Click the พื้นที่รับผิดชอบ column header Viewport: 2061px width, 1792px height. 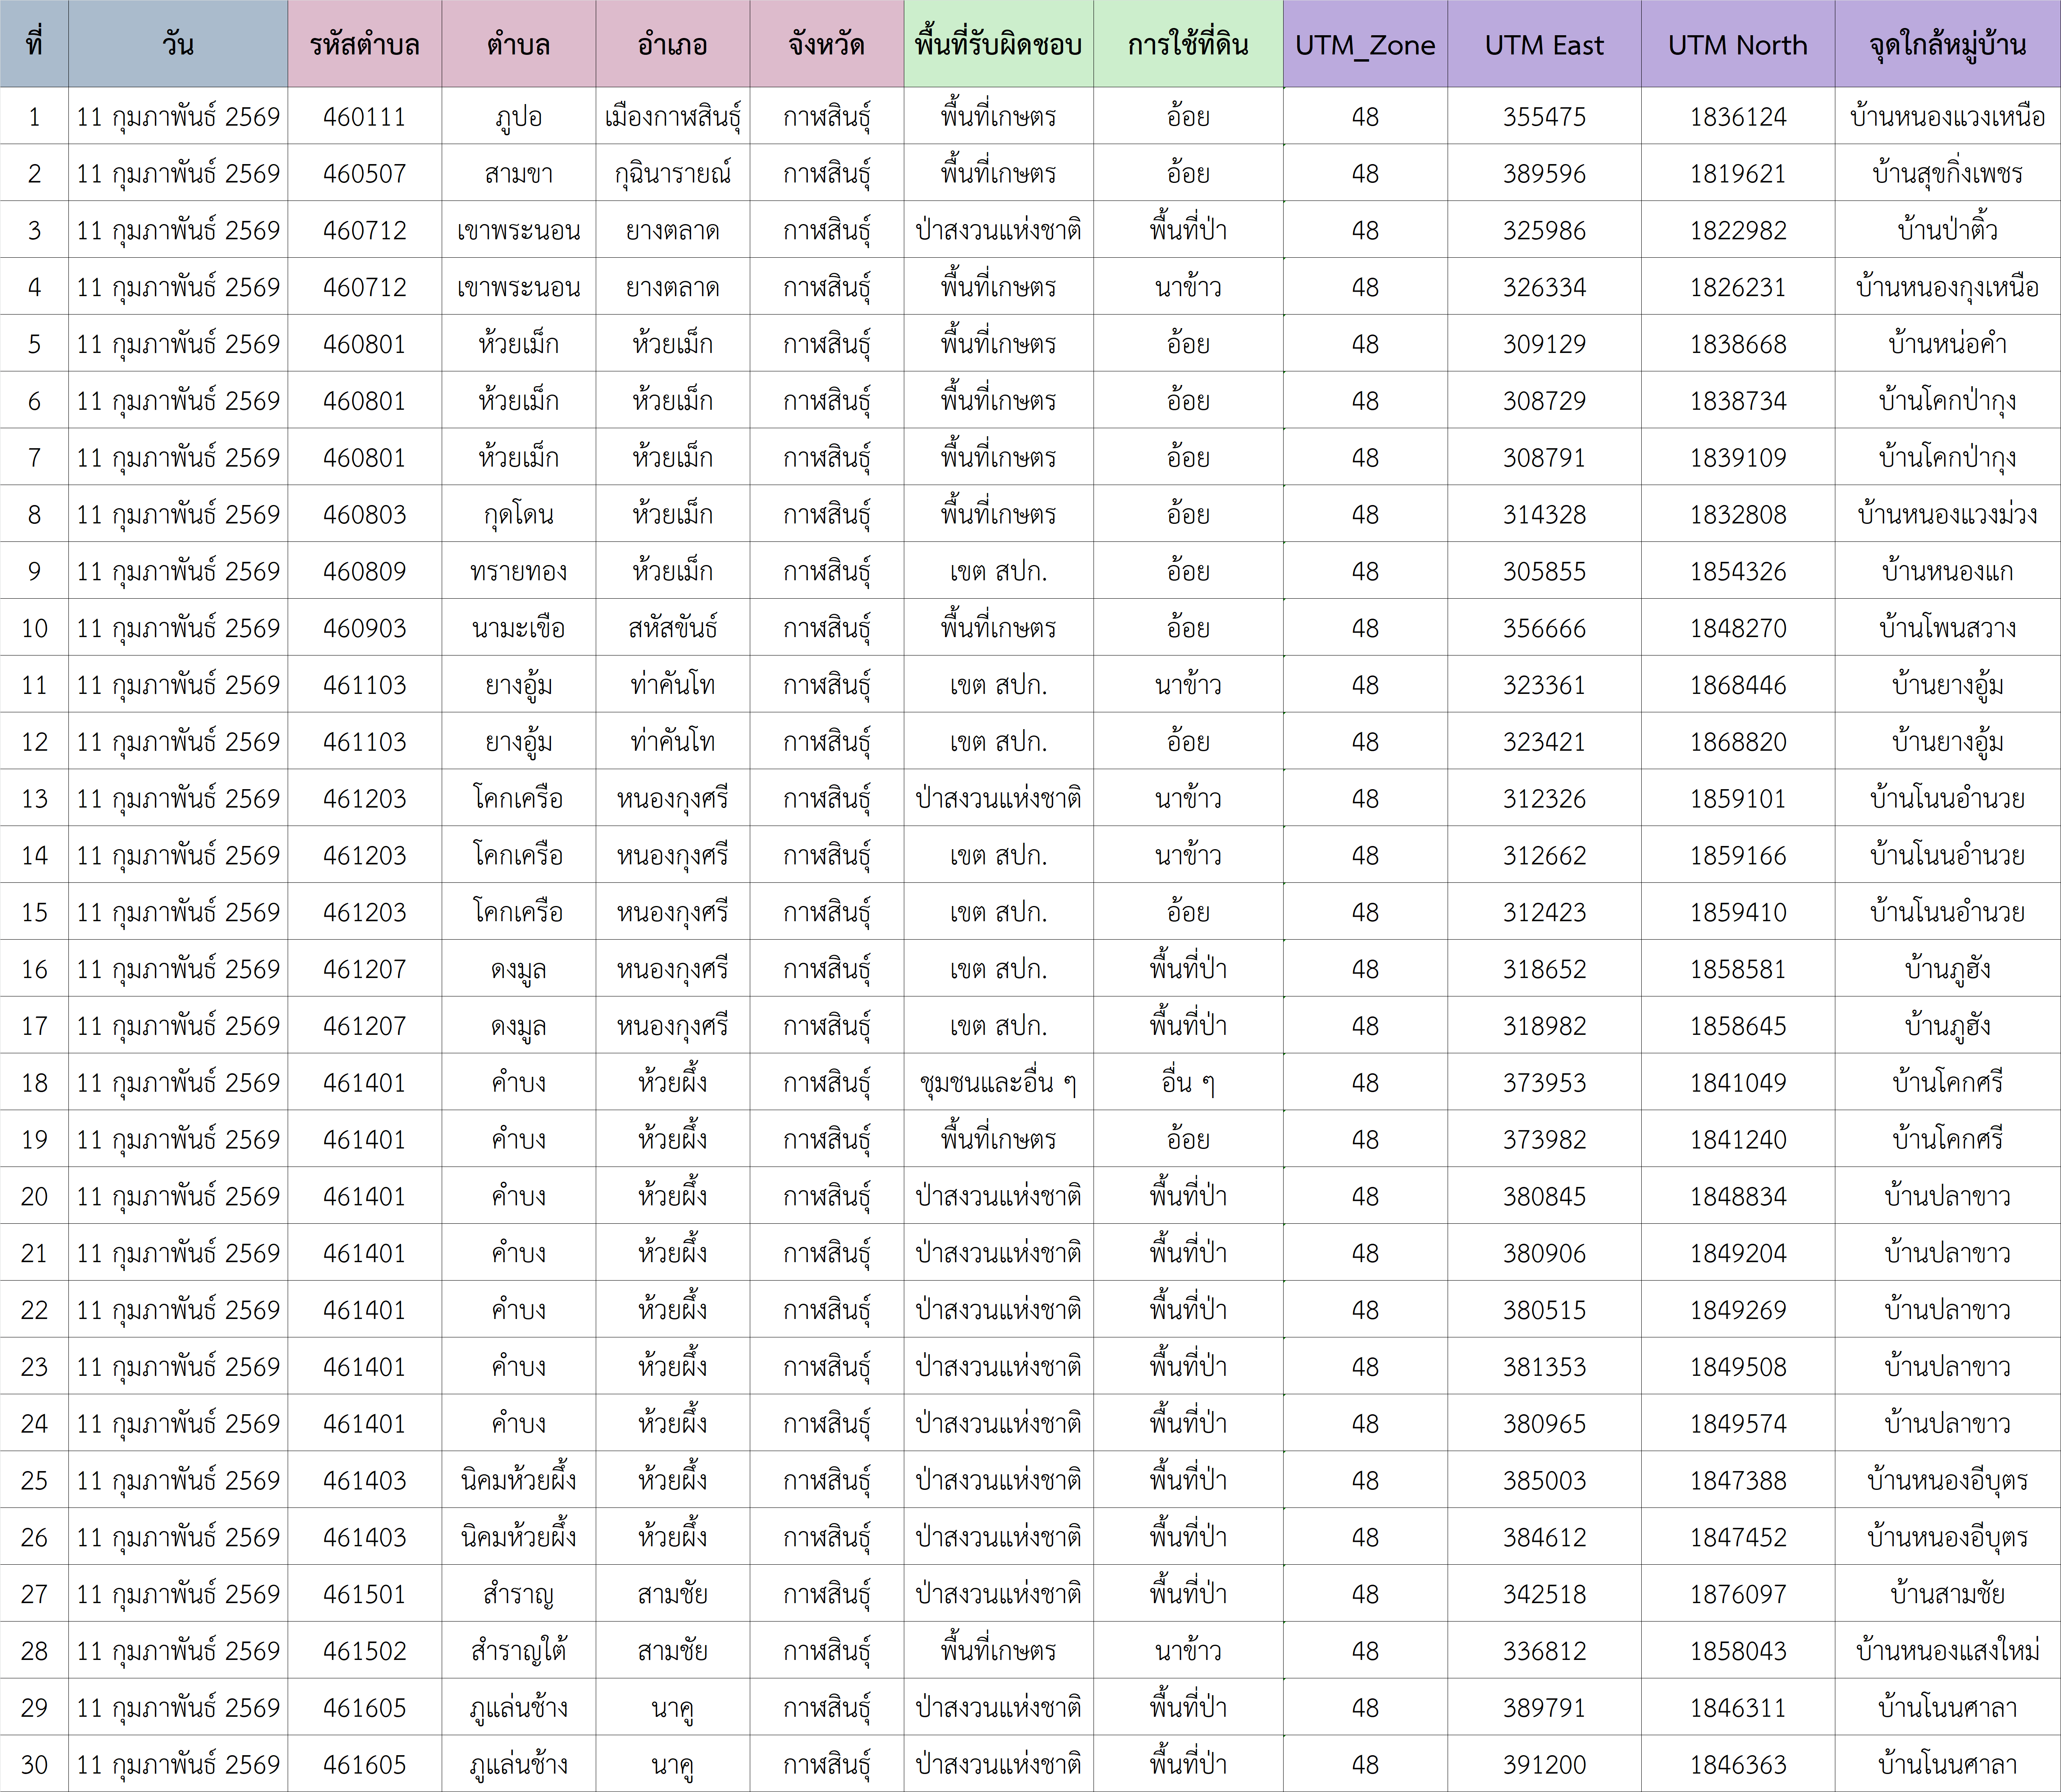997,45
